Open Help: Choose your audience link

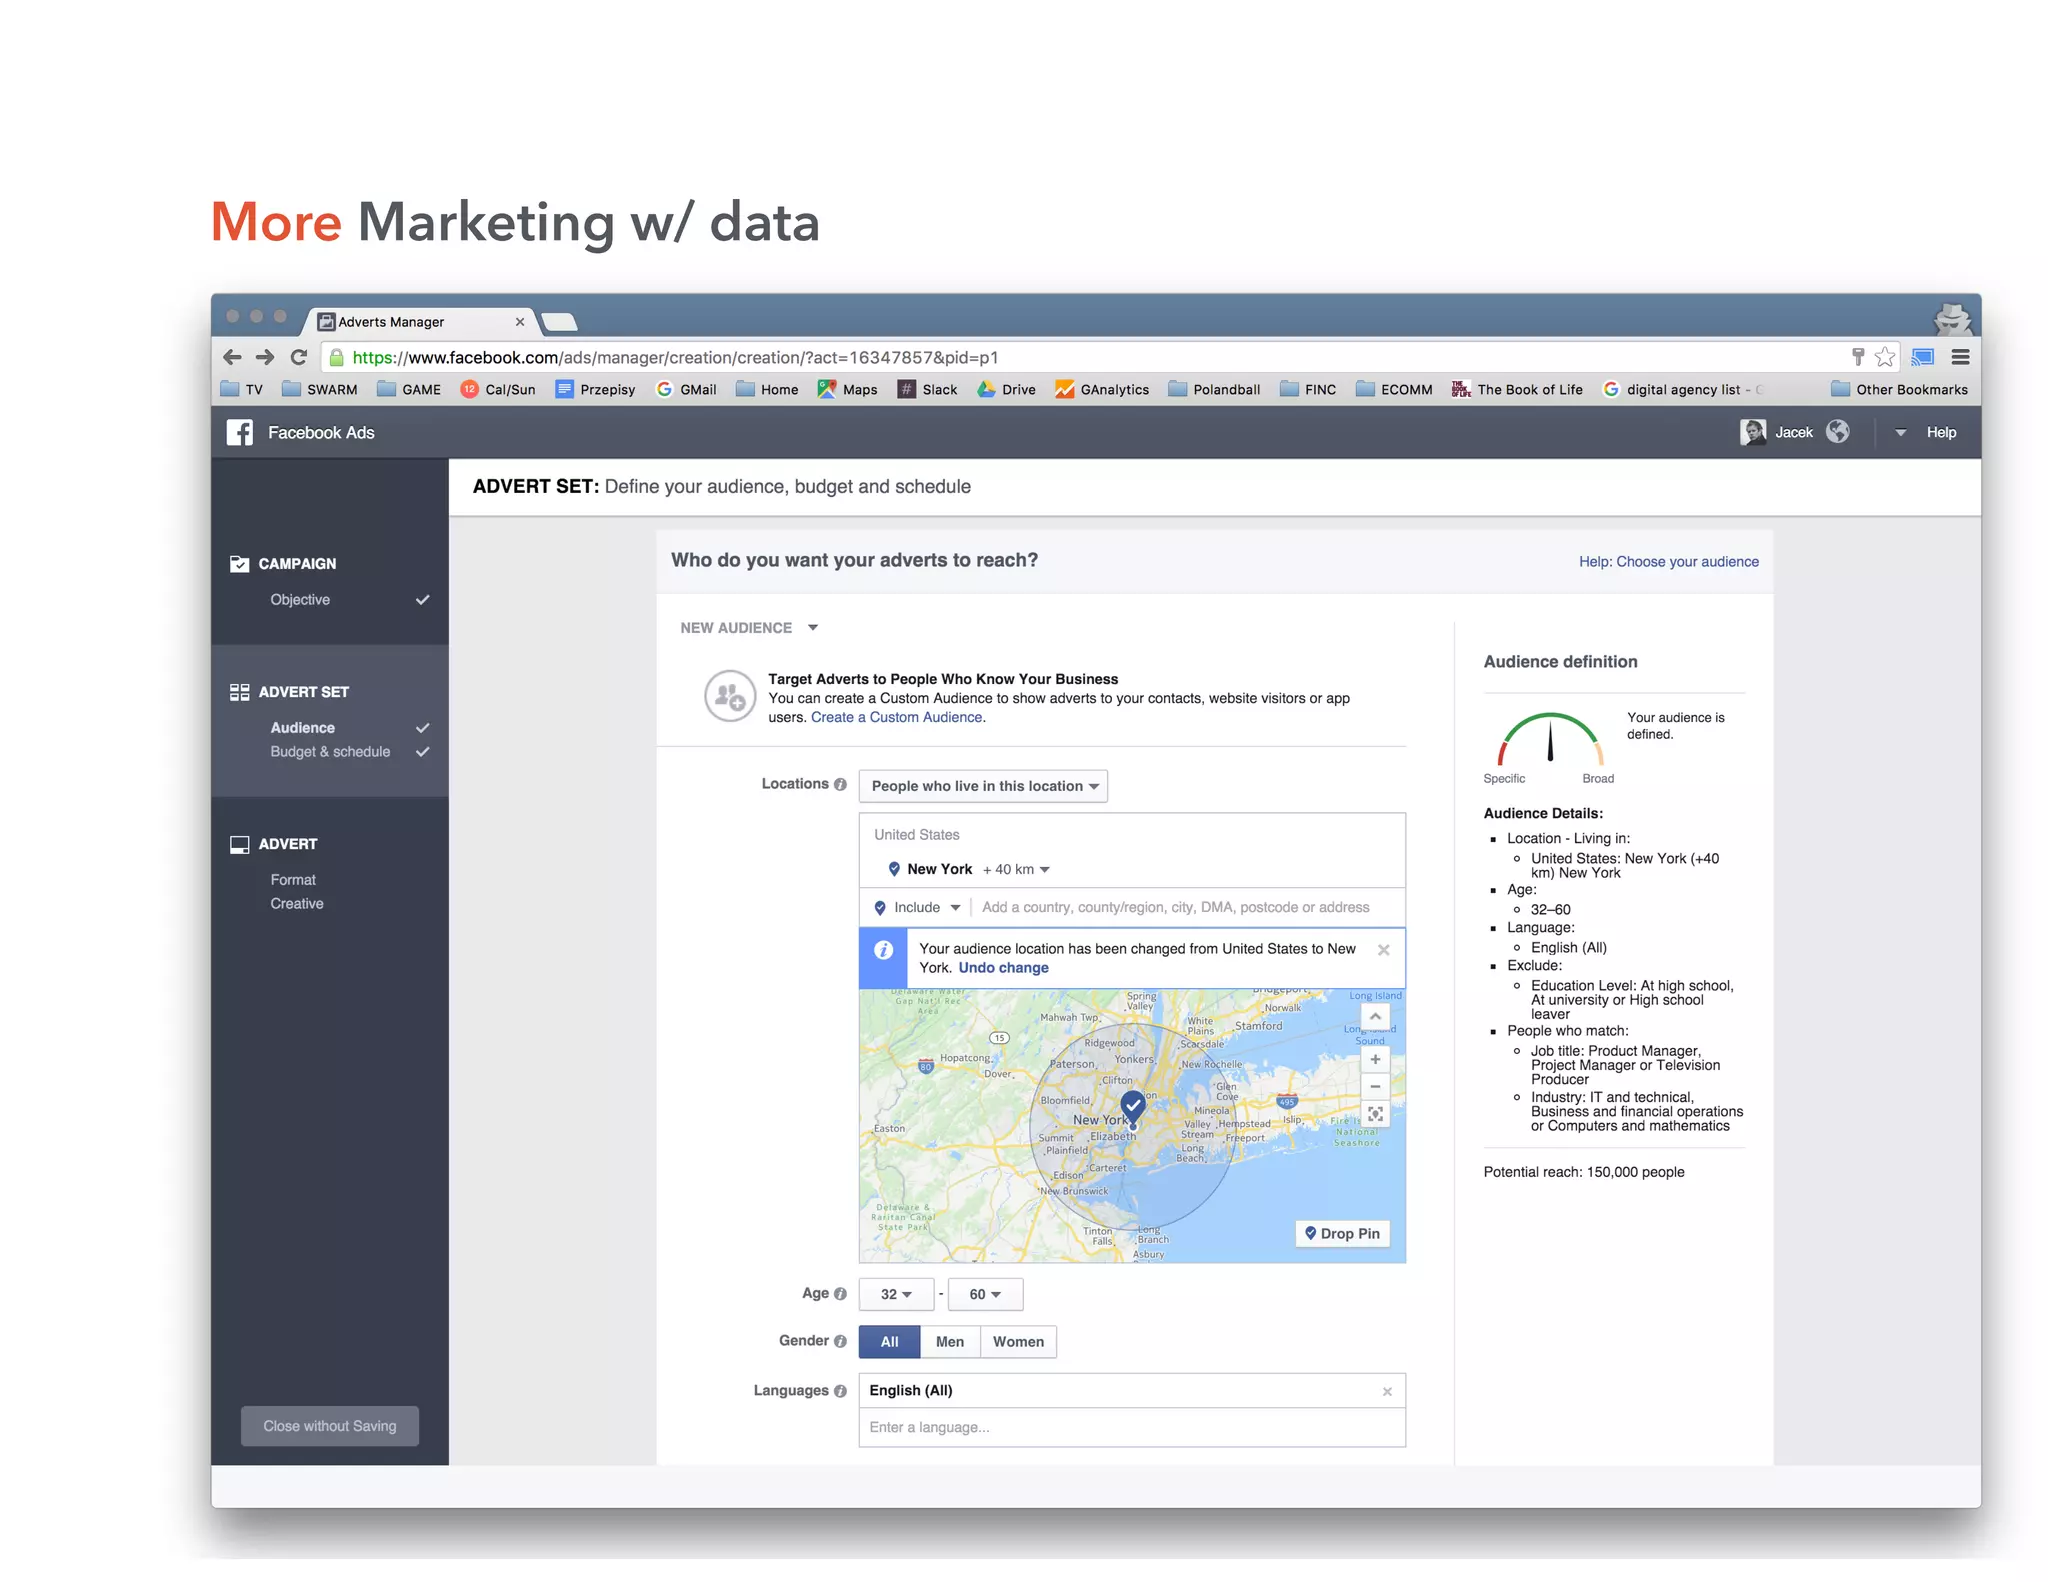coord(1668,562)
